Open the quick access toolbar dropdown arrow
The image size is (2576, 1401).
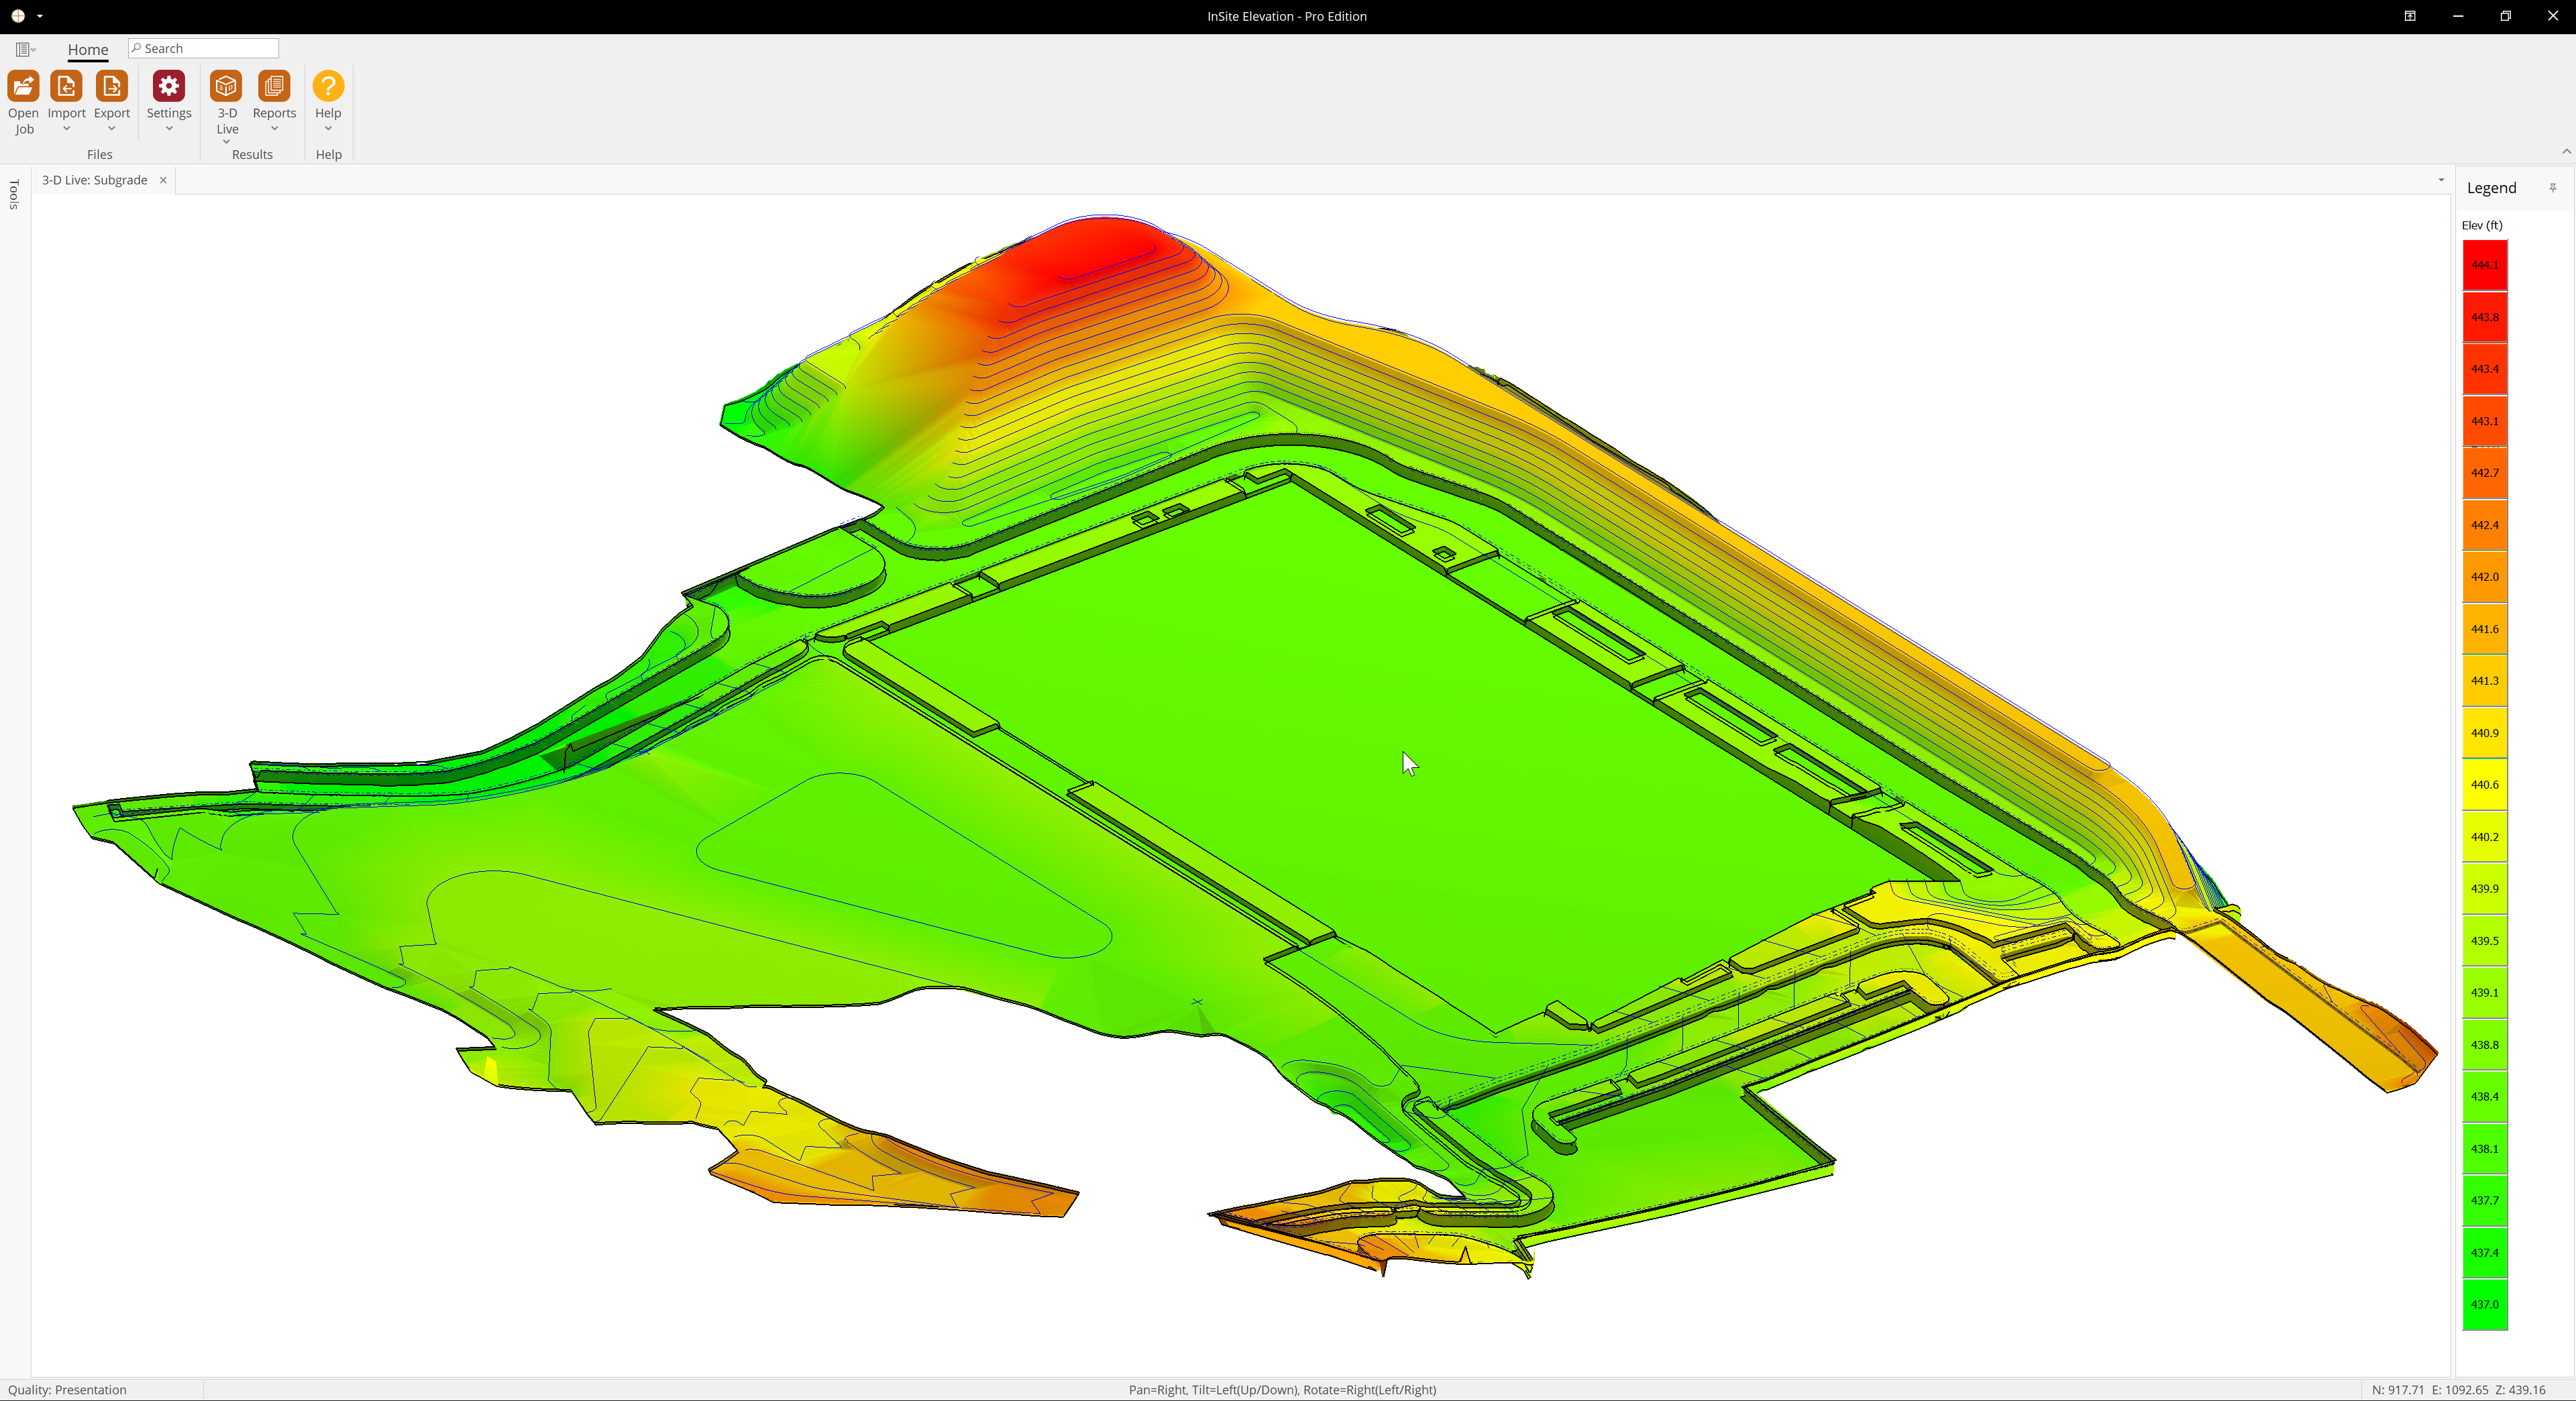tap(40, 16)
